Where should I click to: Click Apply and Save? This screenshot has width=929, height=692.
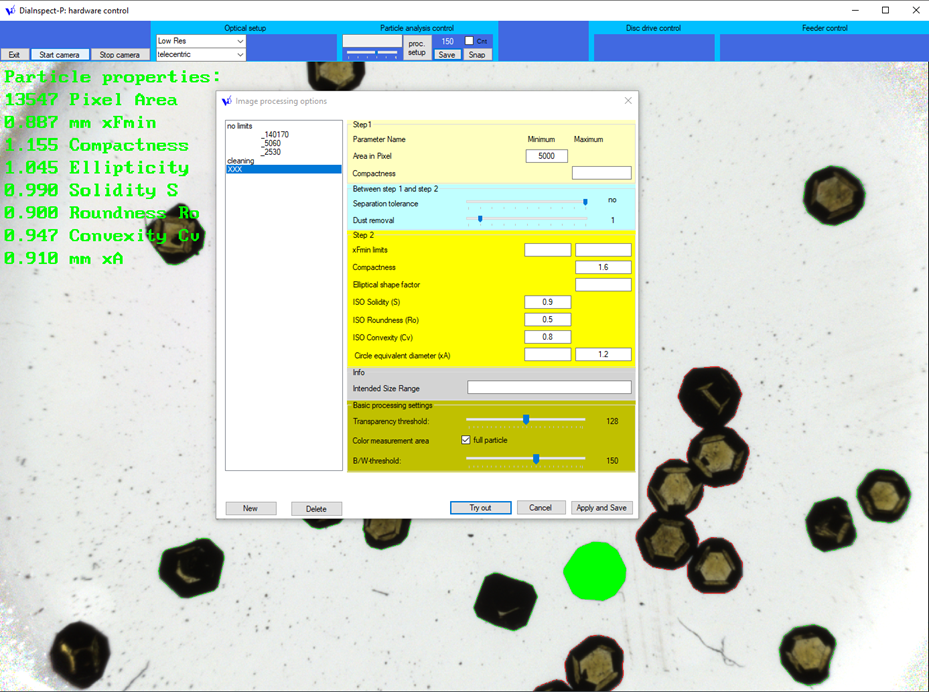point(601,508)
